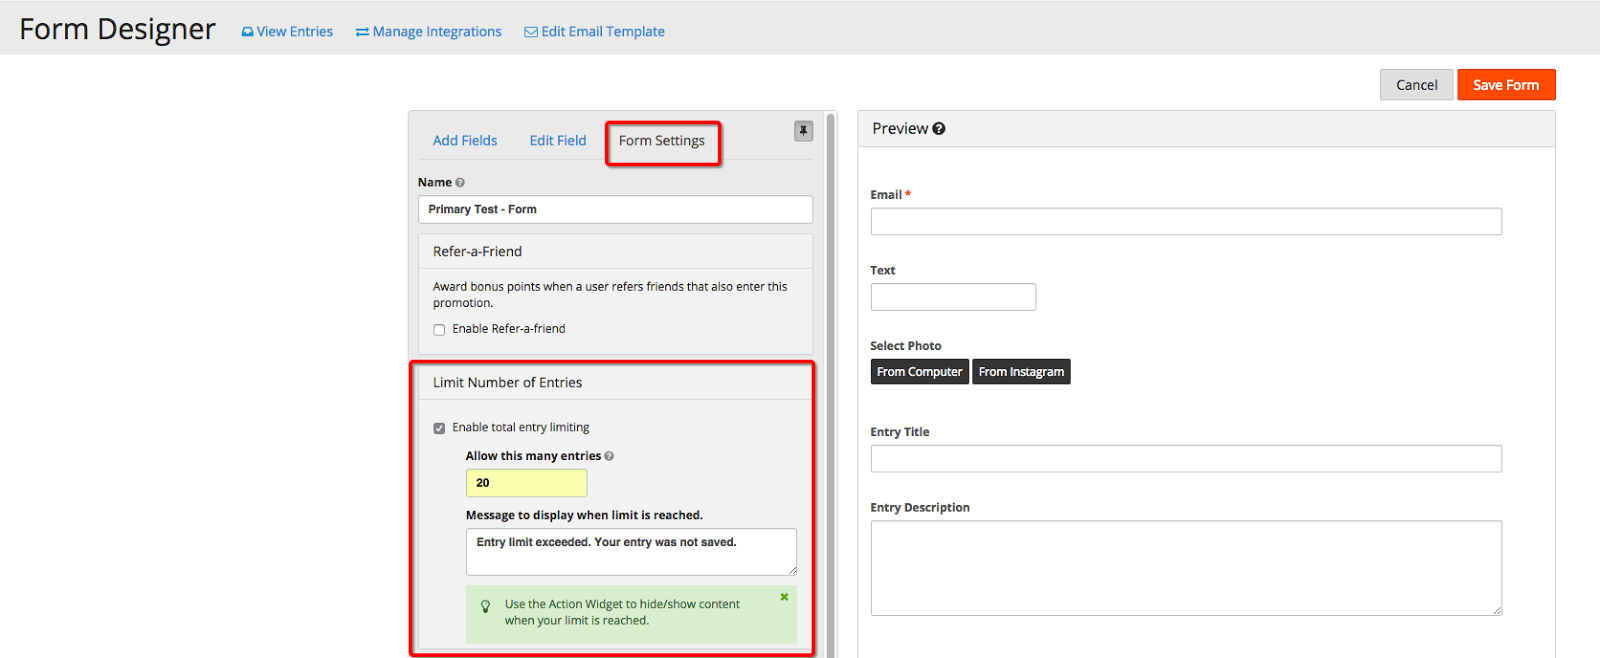Viewport: 1600px width, 658px height.
Task: Open the Add Fields tab
Action: point(465,141)
